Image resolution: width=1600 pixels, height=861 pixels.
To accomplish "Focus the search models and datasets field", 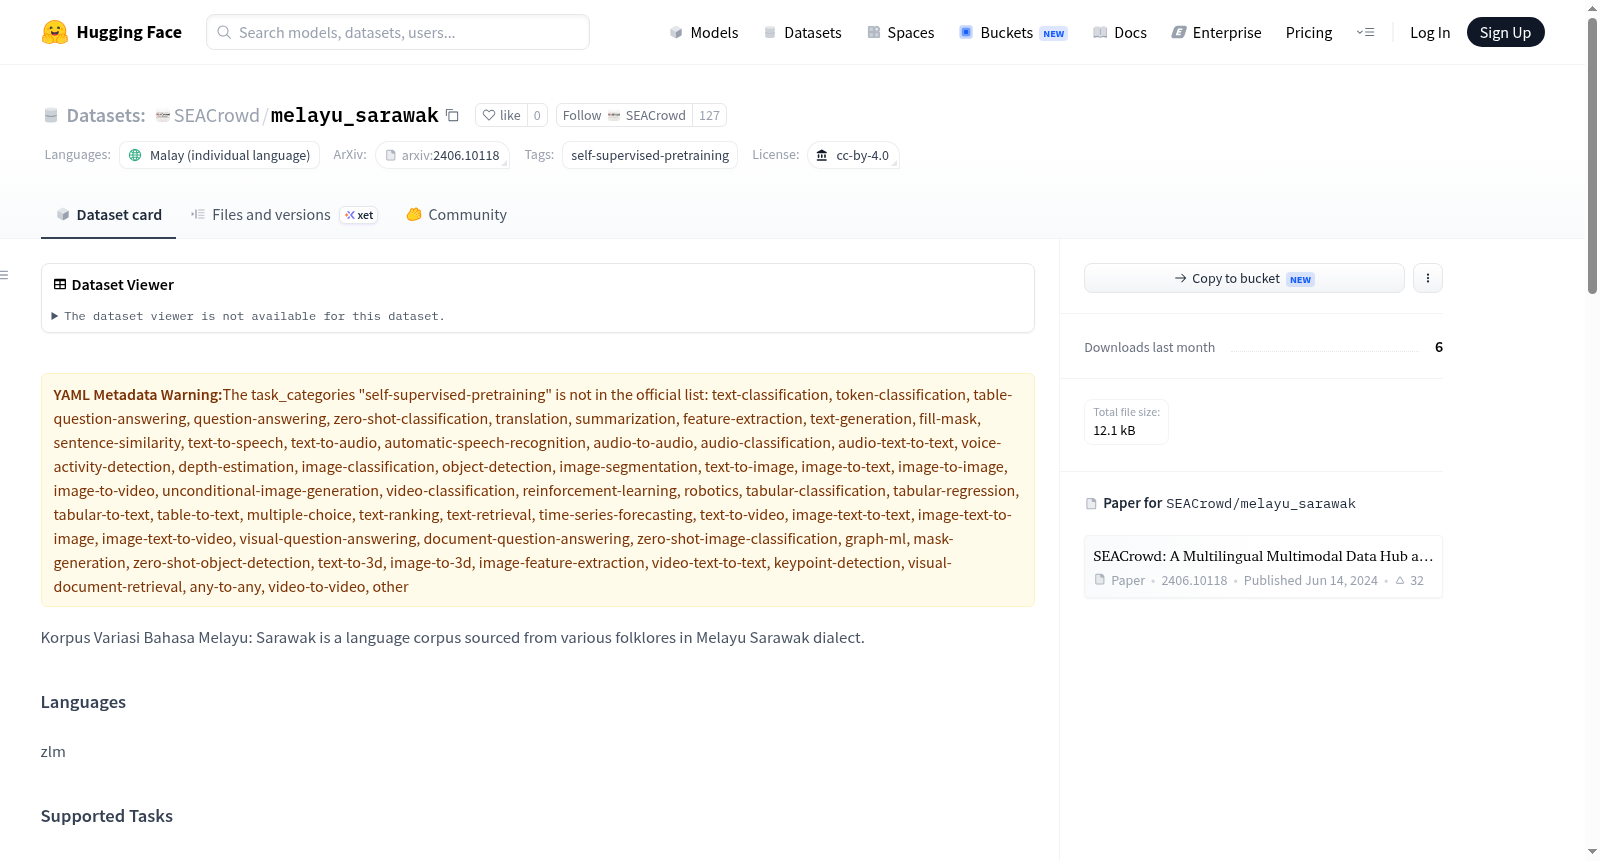I will pyautogui.click(x=398, y=32).
